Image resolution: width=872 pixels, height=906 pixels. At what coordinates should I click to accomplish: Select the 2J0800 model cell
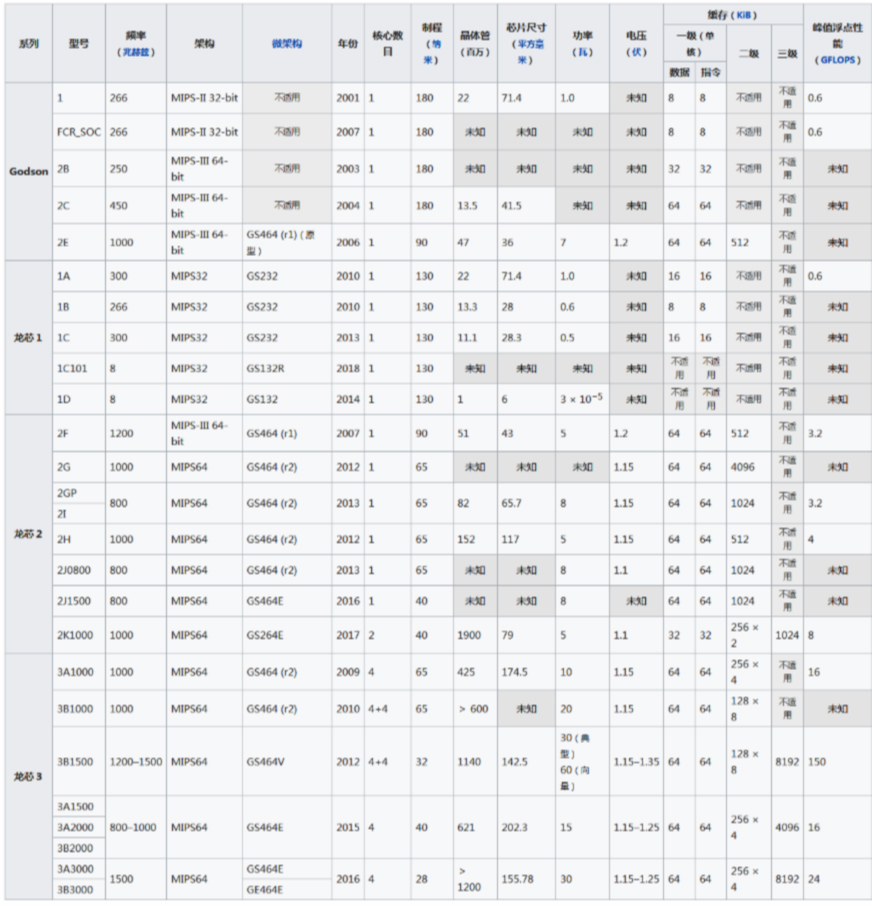point(79,570)
